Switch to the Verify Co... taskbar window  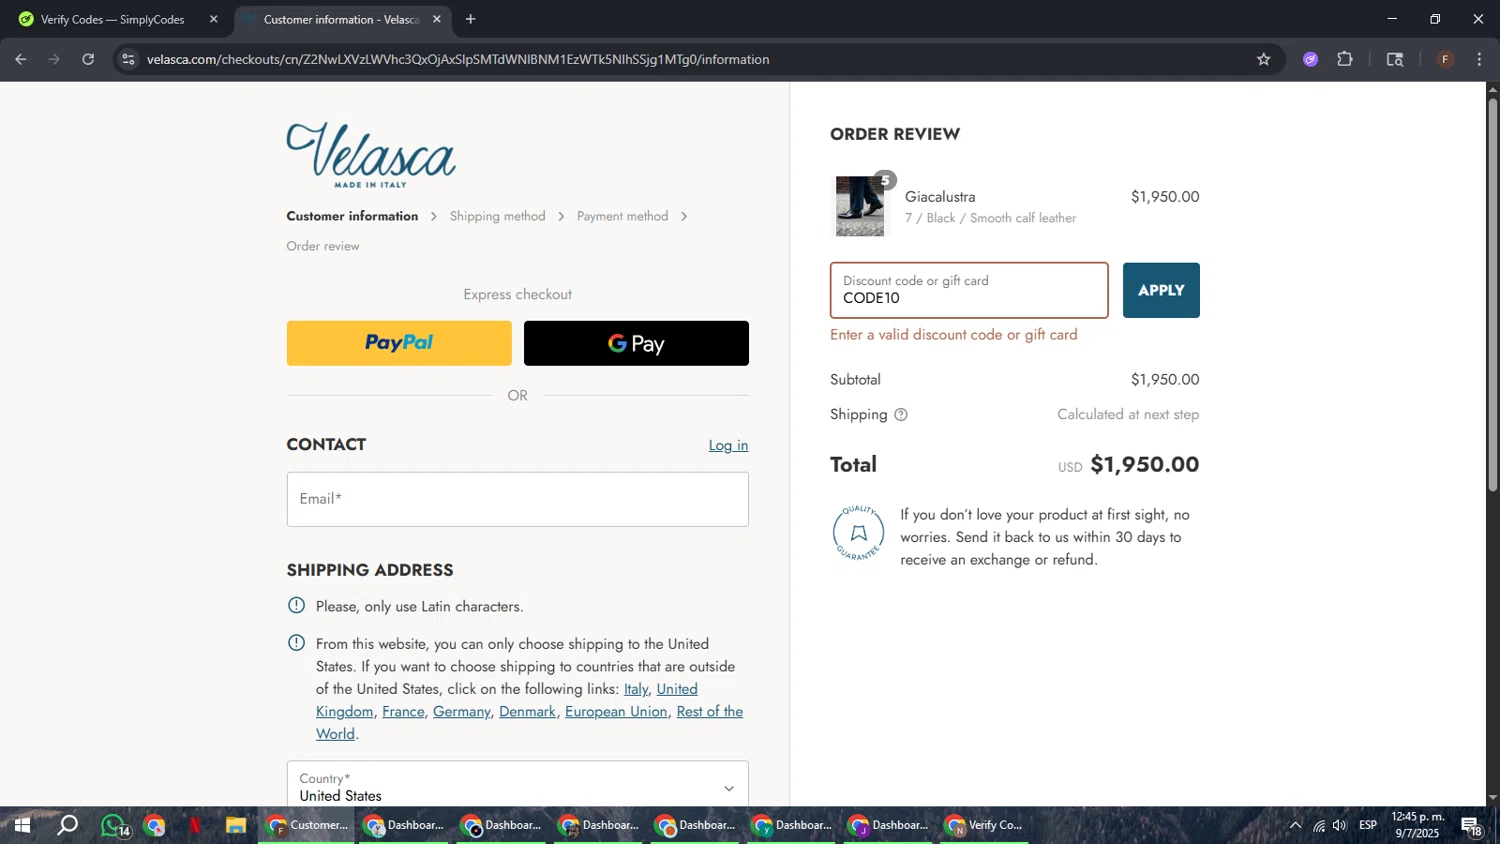pos(984,826)
